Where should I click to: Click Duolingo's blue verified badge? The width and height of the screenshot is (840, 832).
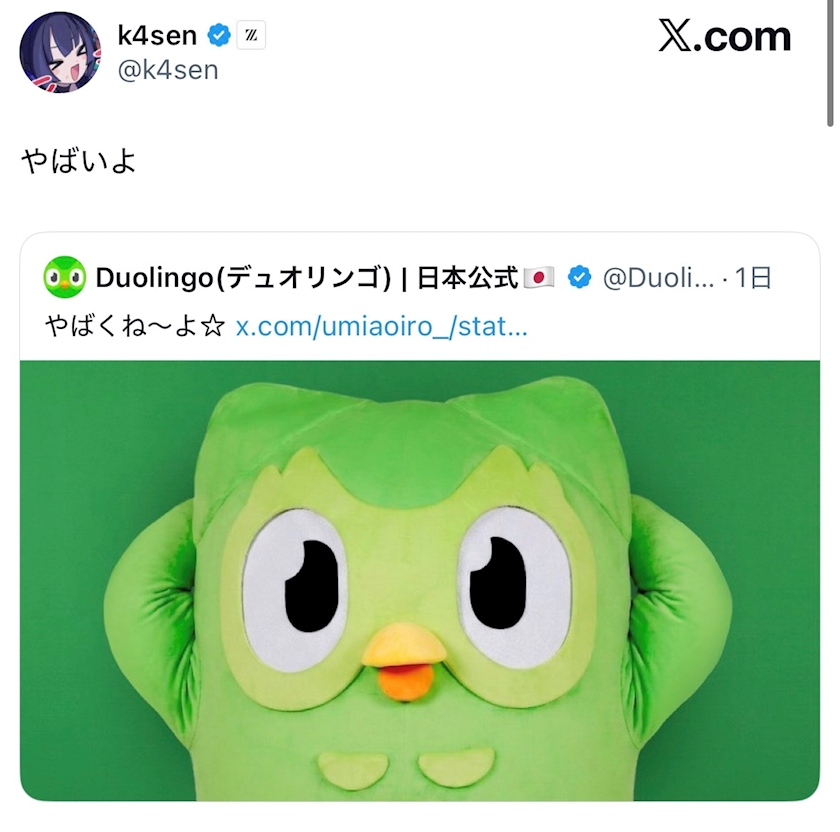(x=580, y=278)
